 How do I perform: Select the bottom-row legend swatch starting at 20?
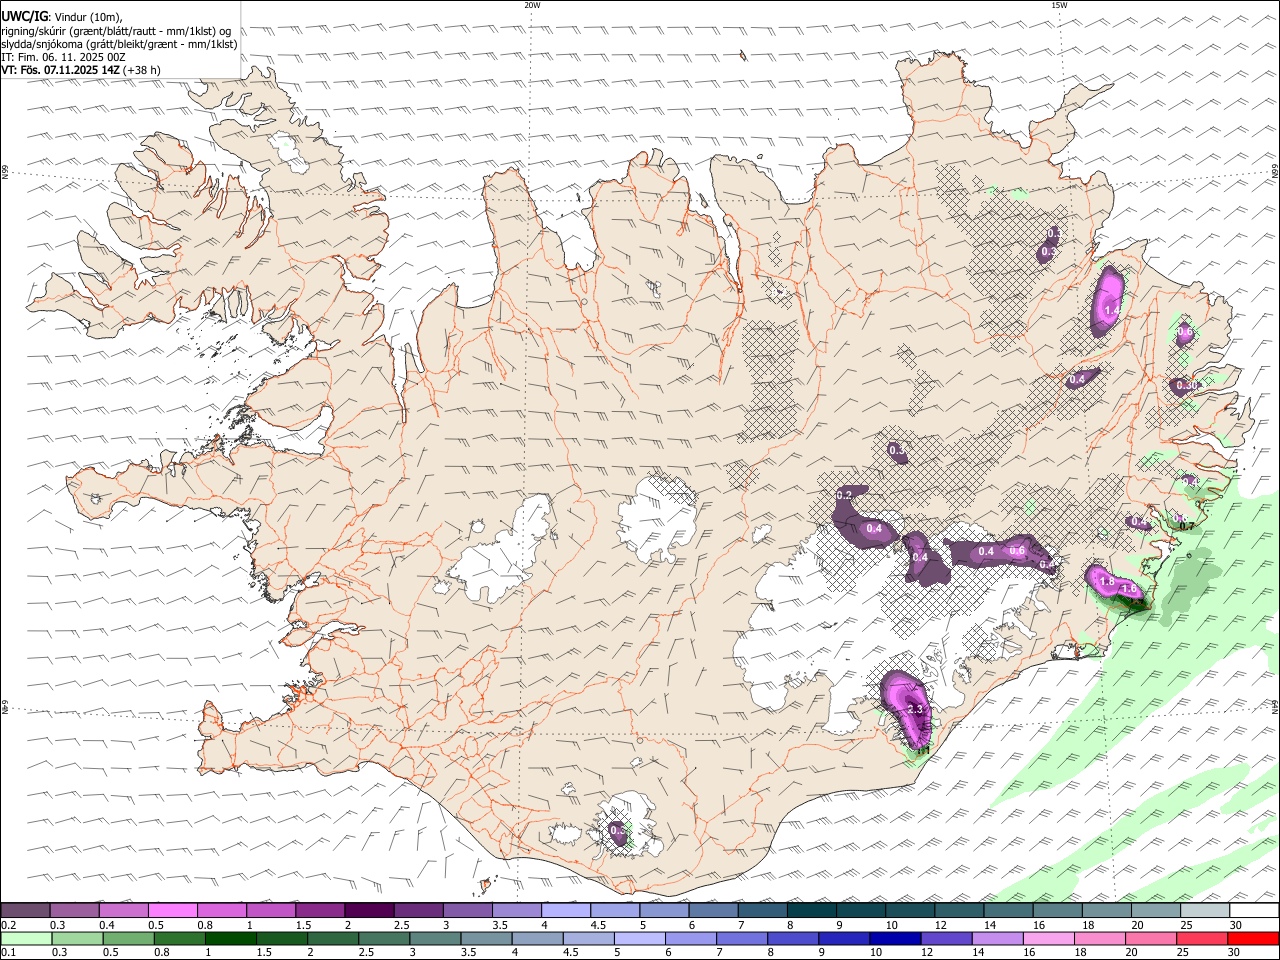click(x=1150, y=938)
